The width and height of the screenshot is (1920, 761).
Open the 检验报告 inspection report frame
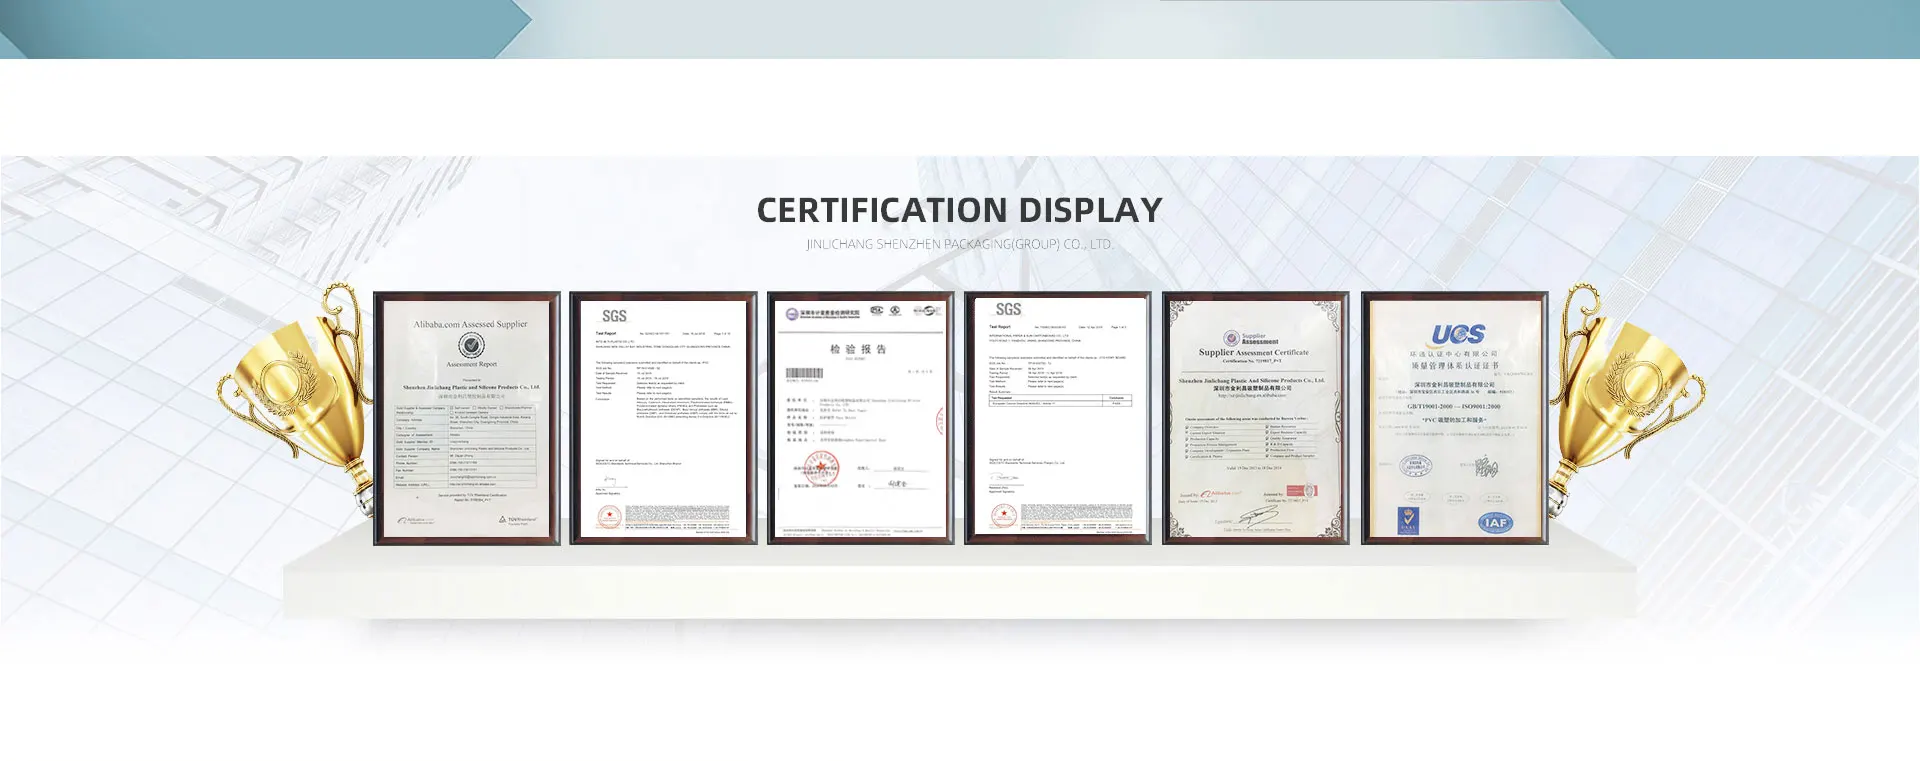pos(860,418)
